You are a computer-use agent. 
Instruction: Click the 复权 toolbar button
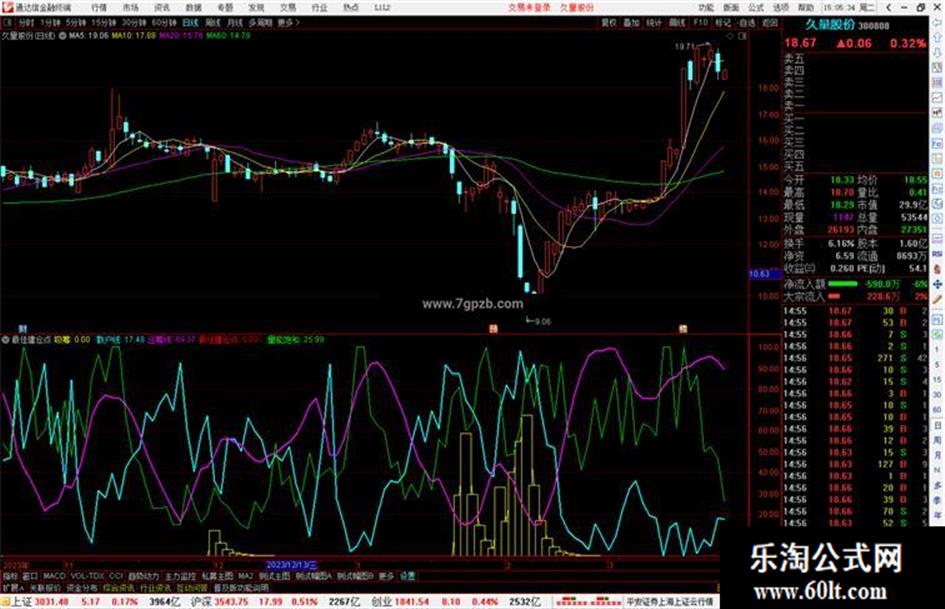point(609,22)
